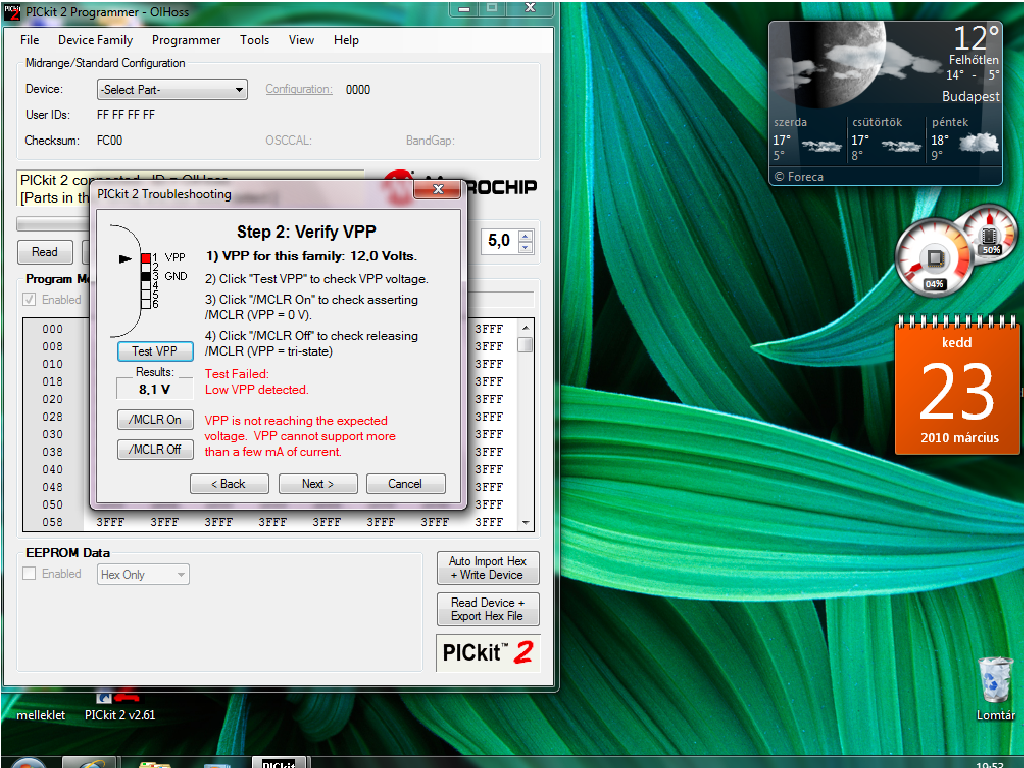Click péntek forecast in weather gadget
Viewport: 1024px width, 768px height.
point(964,139)
